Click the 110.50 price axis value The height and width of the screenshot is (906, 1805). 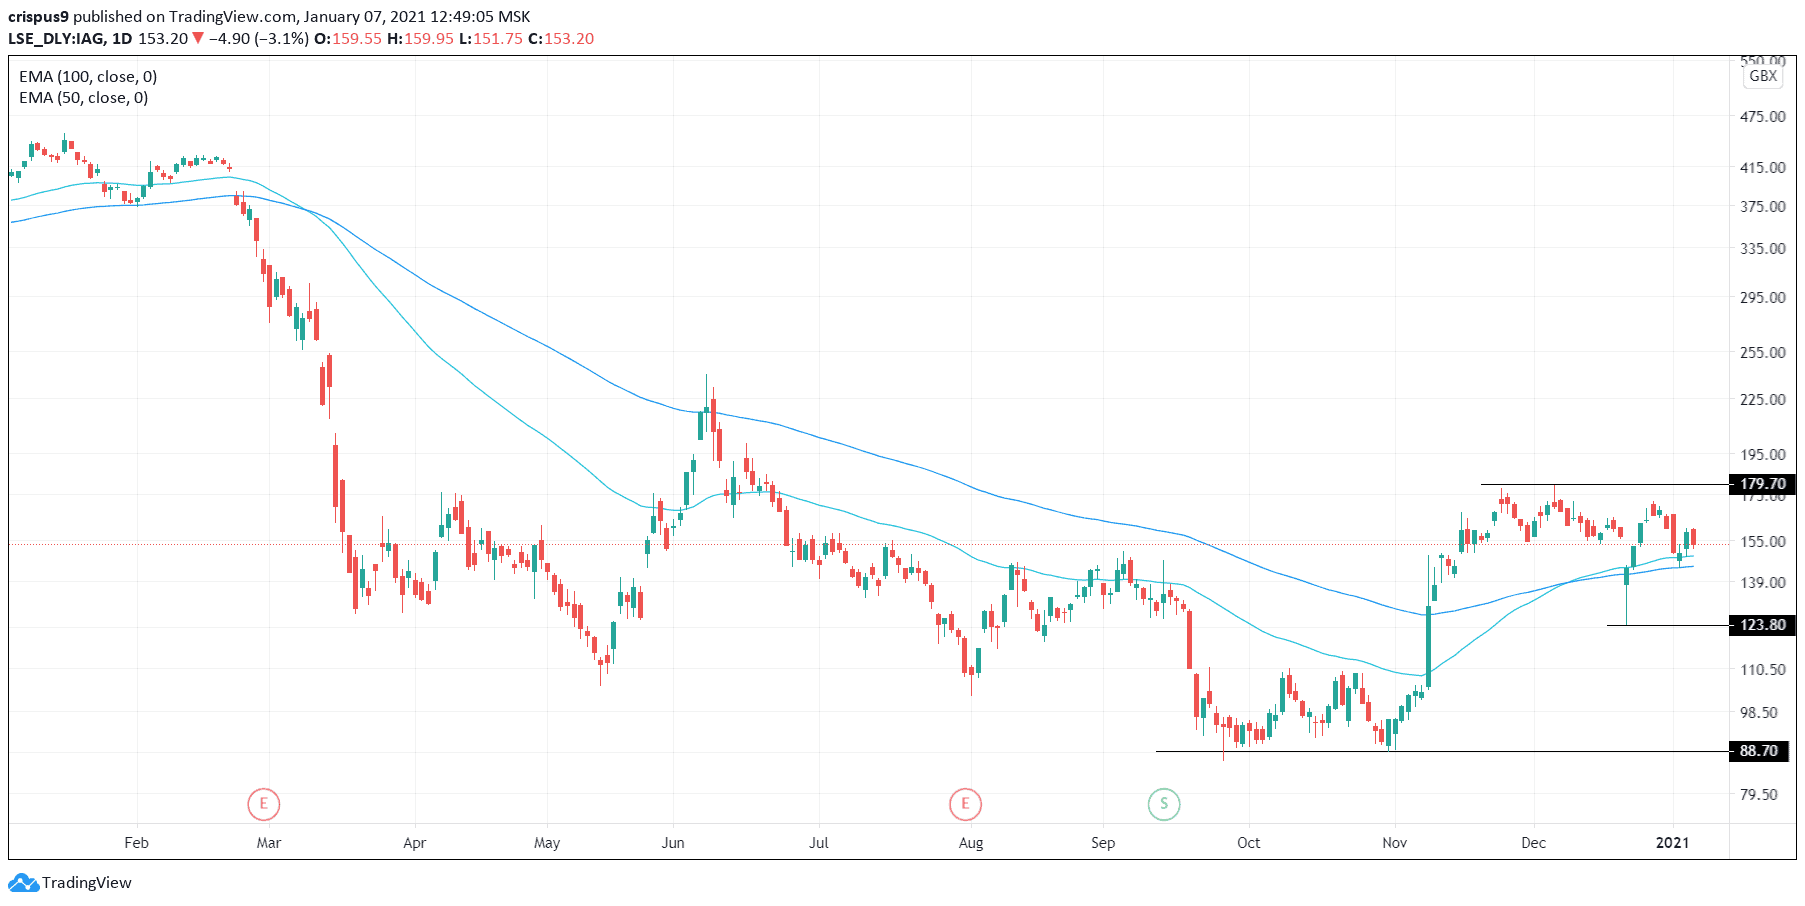coord(1762,670)
